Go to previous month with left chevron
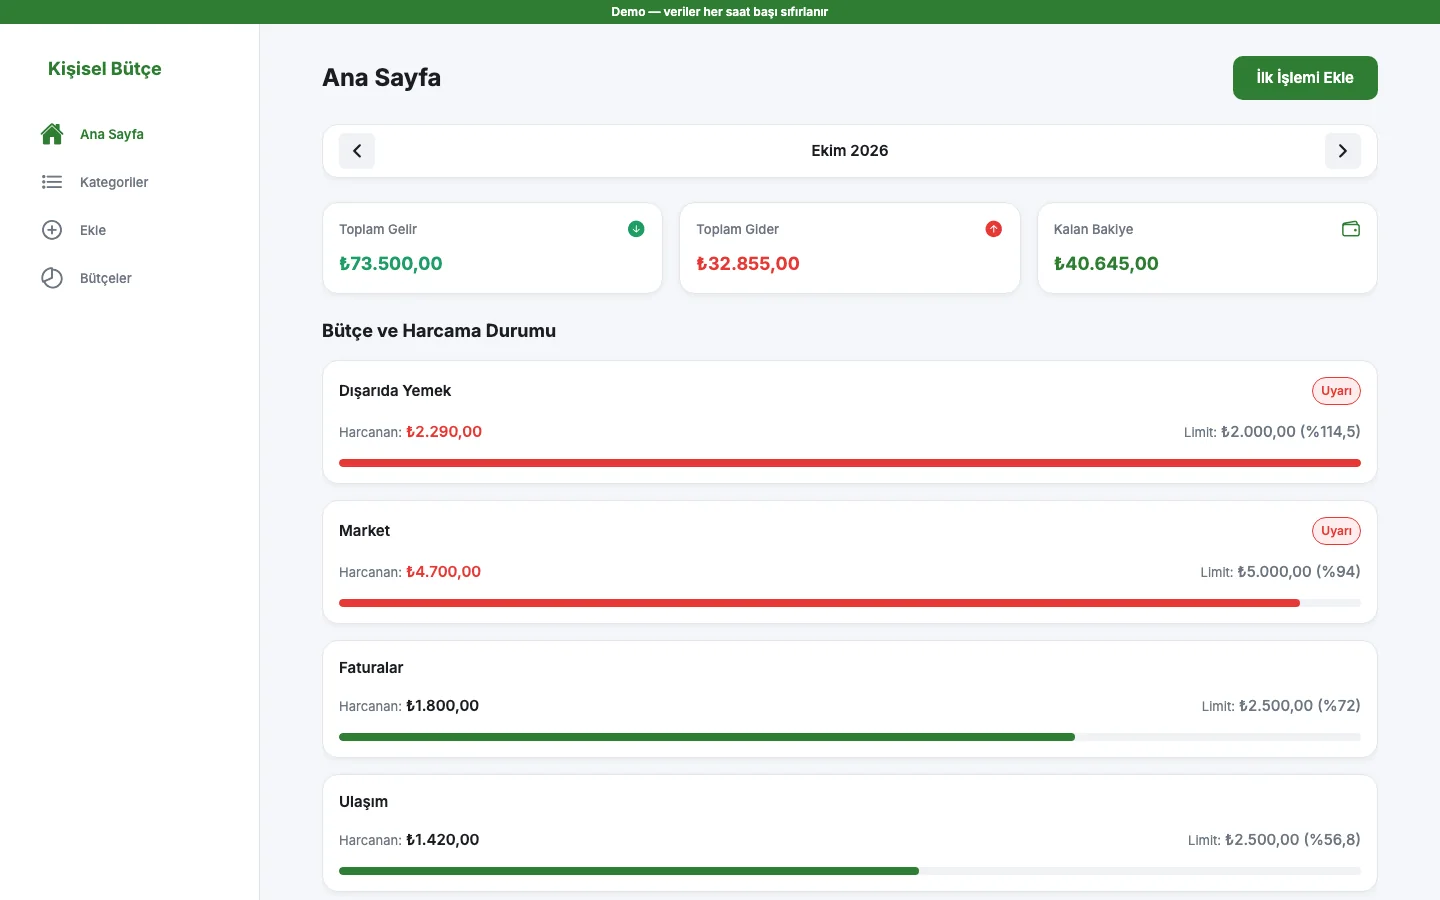The image size is (1440, 900). pyautogui.click(x=357, y=151)
